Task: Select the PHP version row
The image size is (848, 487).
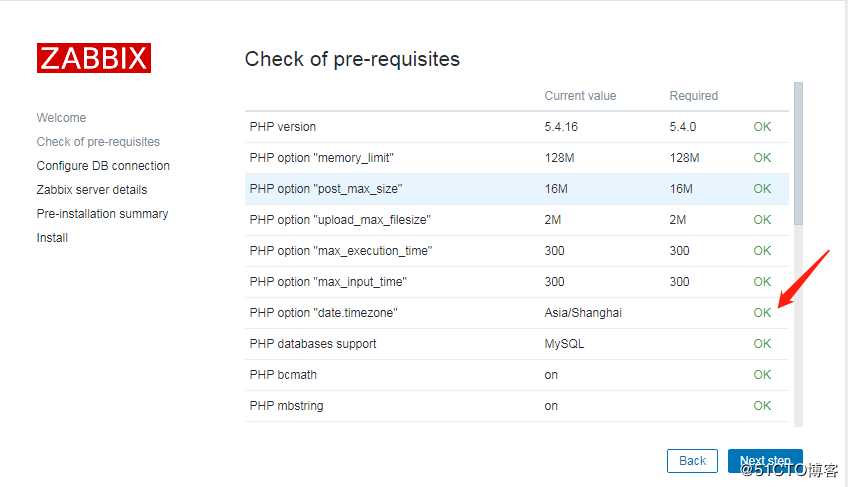Action: (x=516, y=127)
